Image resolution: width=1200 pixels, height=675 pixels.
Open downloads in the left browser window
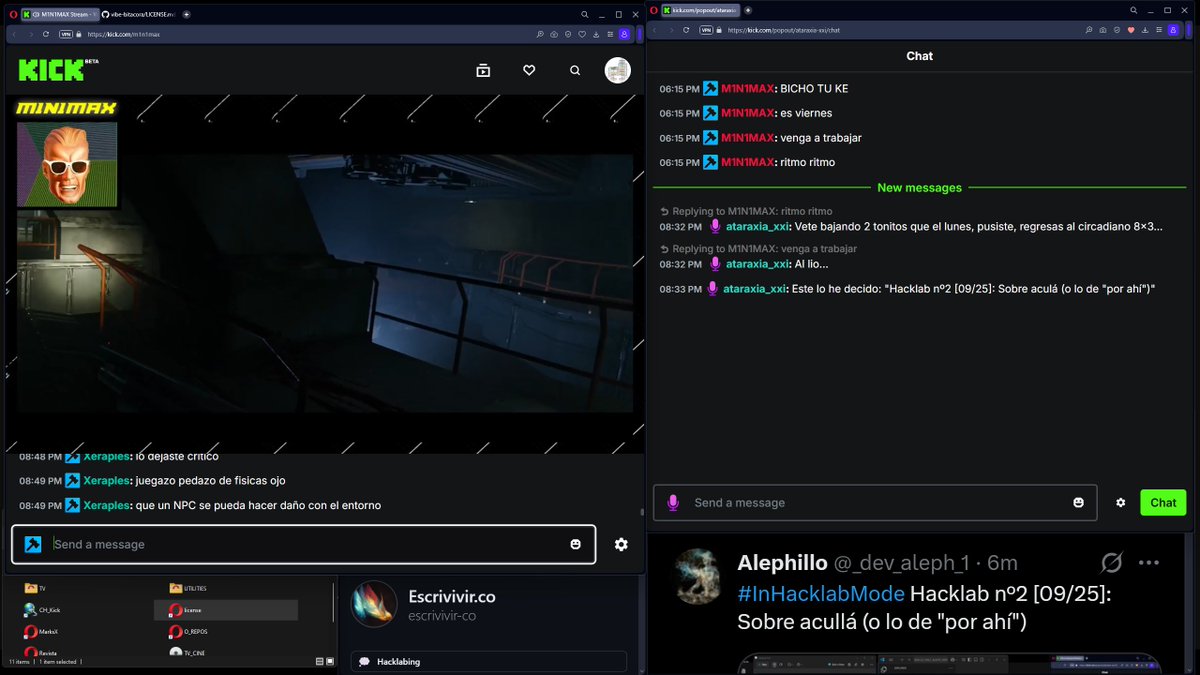coord(596,34)
